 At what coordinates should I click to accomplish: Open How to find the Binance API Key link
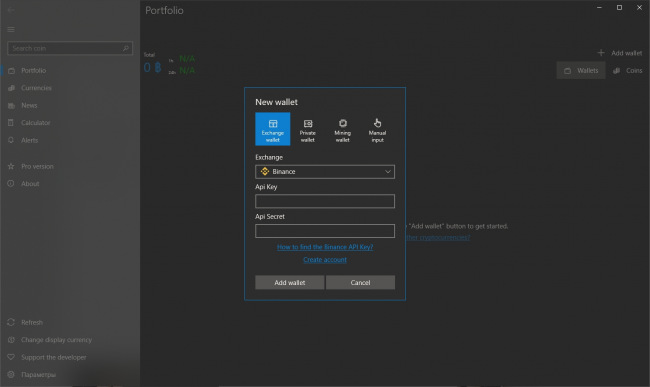325,247
